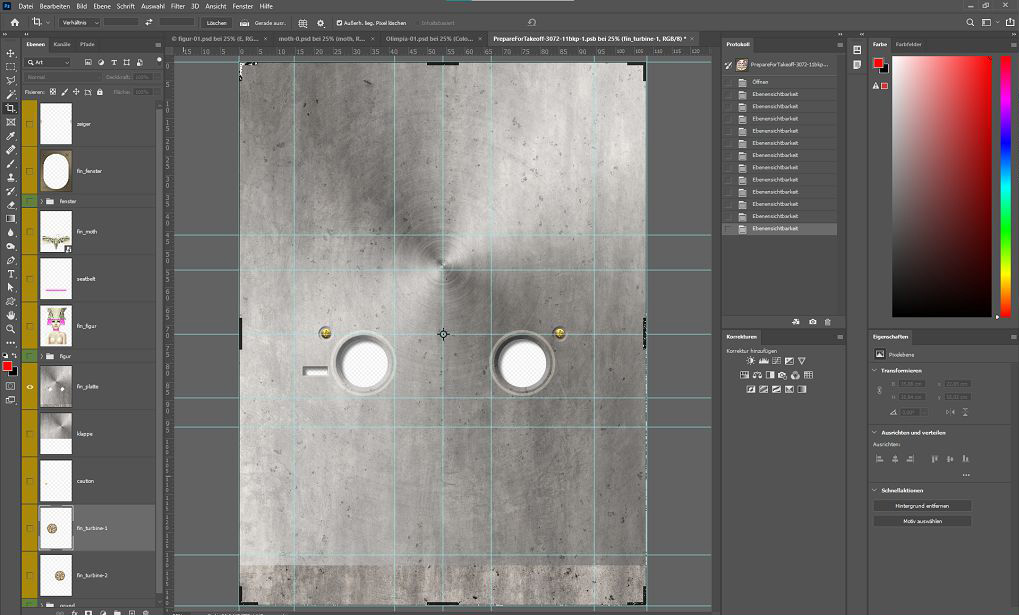Select the Pen tool
The width and height of the screenshot is (1019, 615).
coord(10,260)
